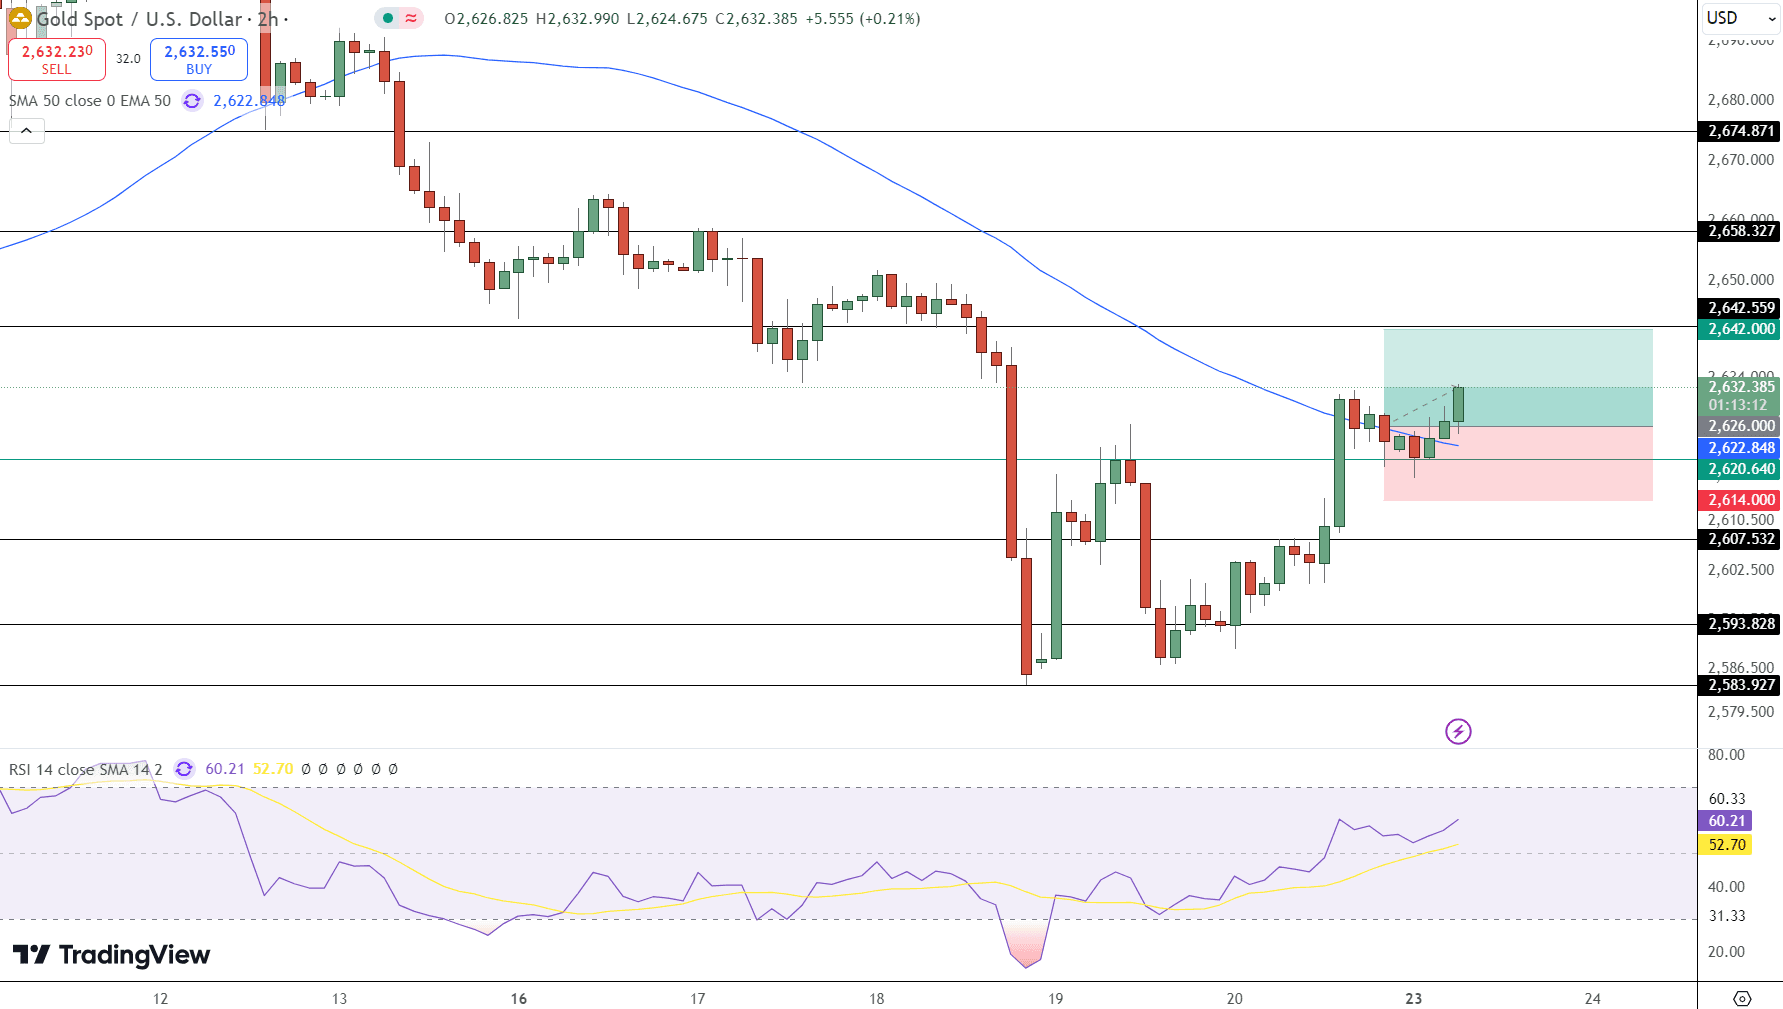The height and width of the screenshot is (1009, 1783).
Task: Click the 2,658.327 price level label
Action: tap(1740, 231)
